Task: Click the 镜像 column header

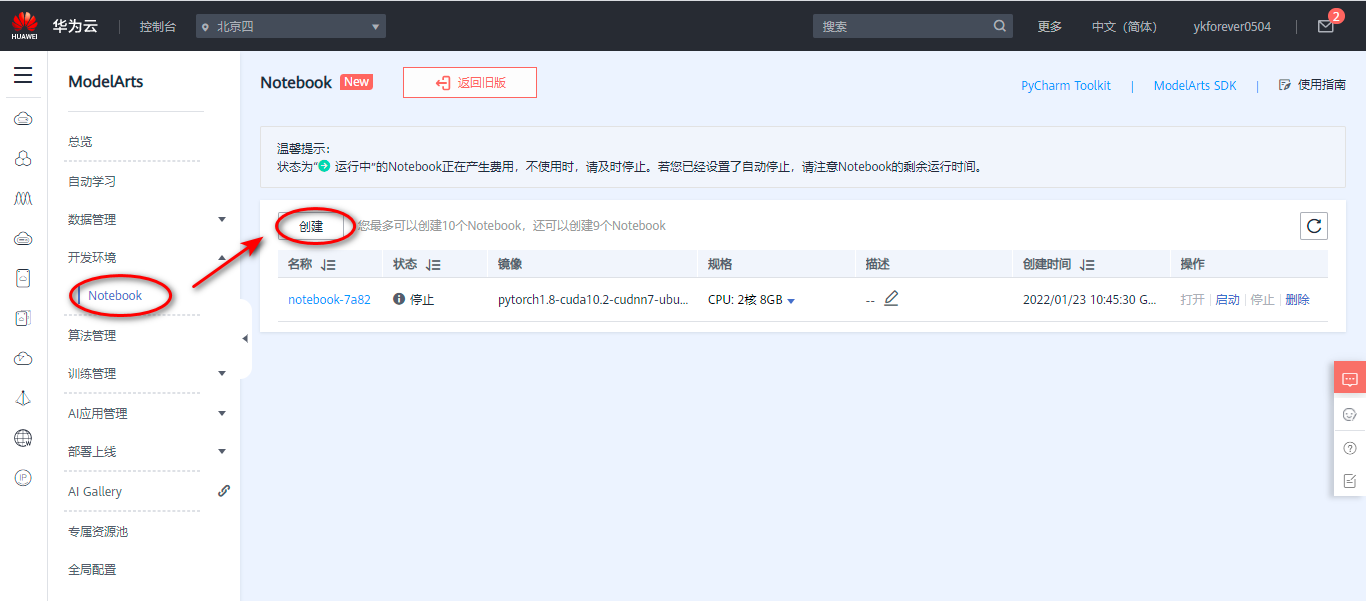Action: coord(510,264)
